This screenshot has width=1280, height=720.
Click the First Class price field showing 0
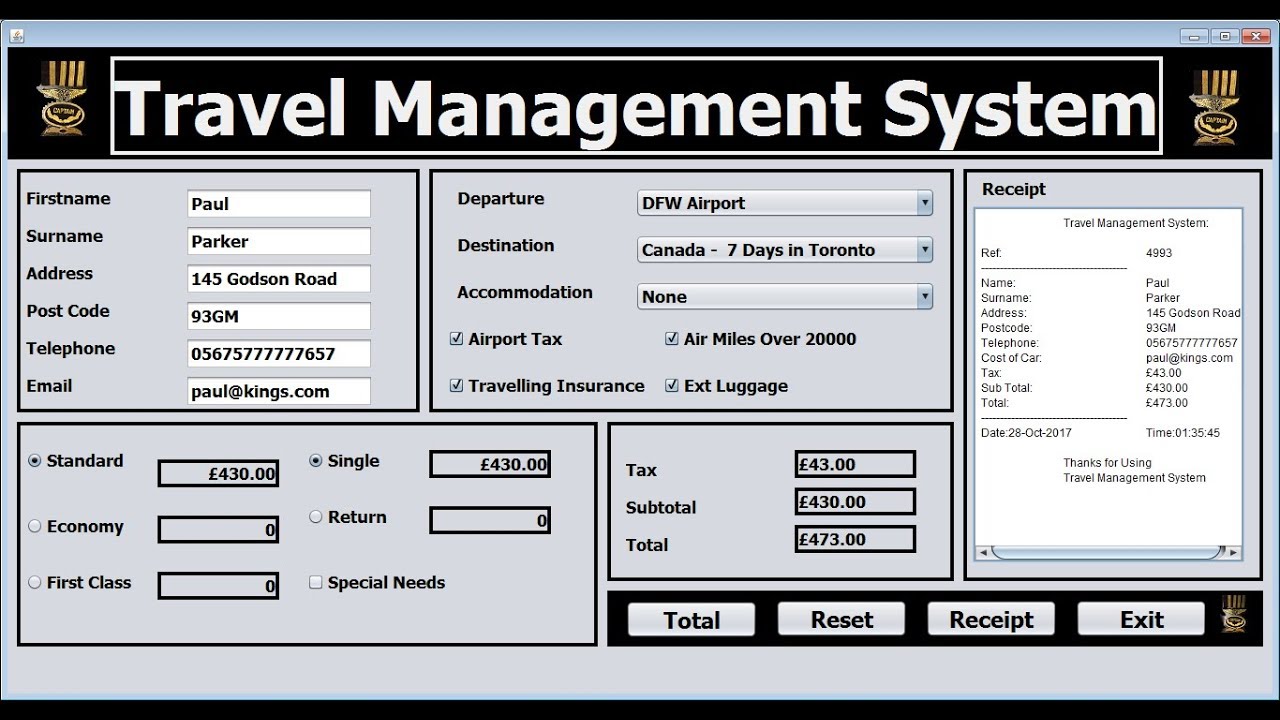(x=218, y=586)
